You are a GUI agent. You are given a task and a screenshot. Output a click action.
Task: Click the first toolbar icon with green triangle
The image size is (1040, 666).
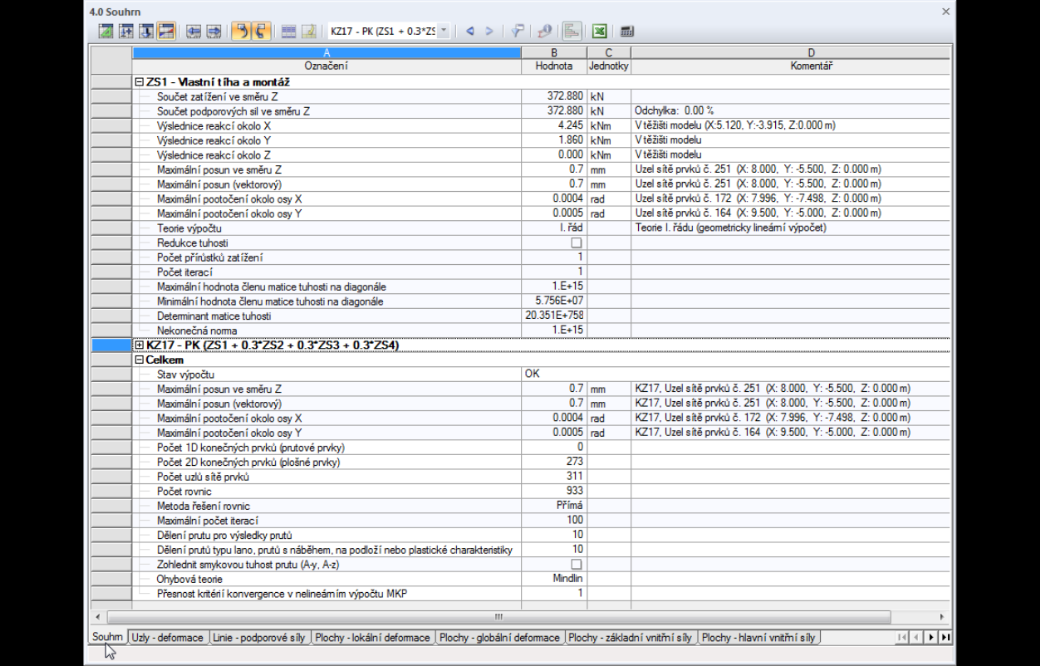[106, 31]
